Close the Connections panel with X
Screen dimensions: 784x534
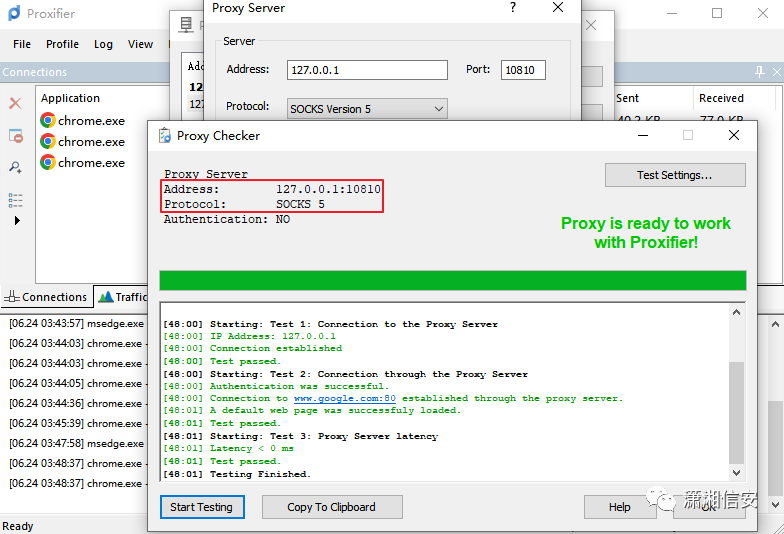(776, 72)
